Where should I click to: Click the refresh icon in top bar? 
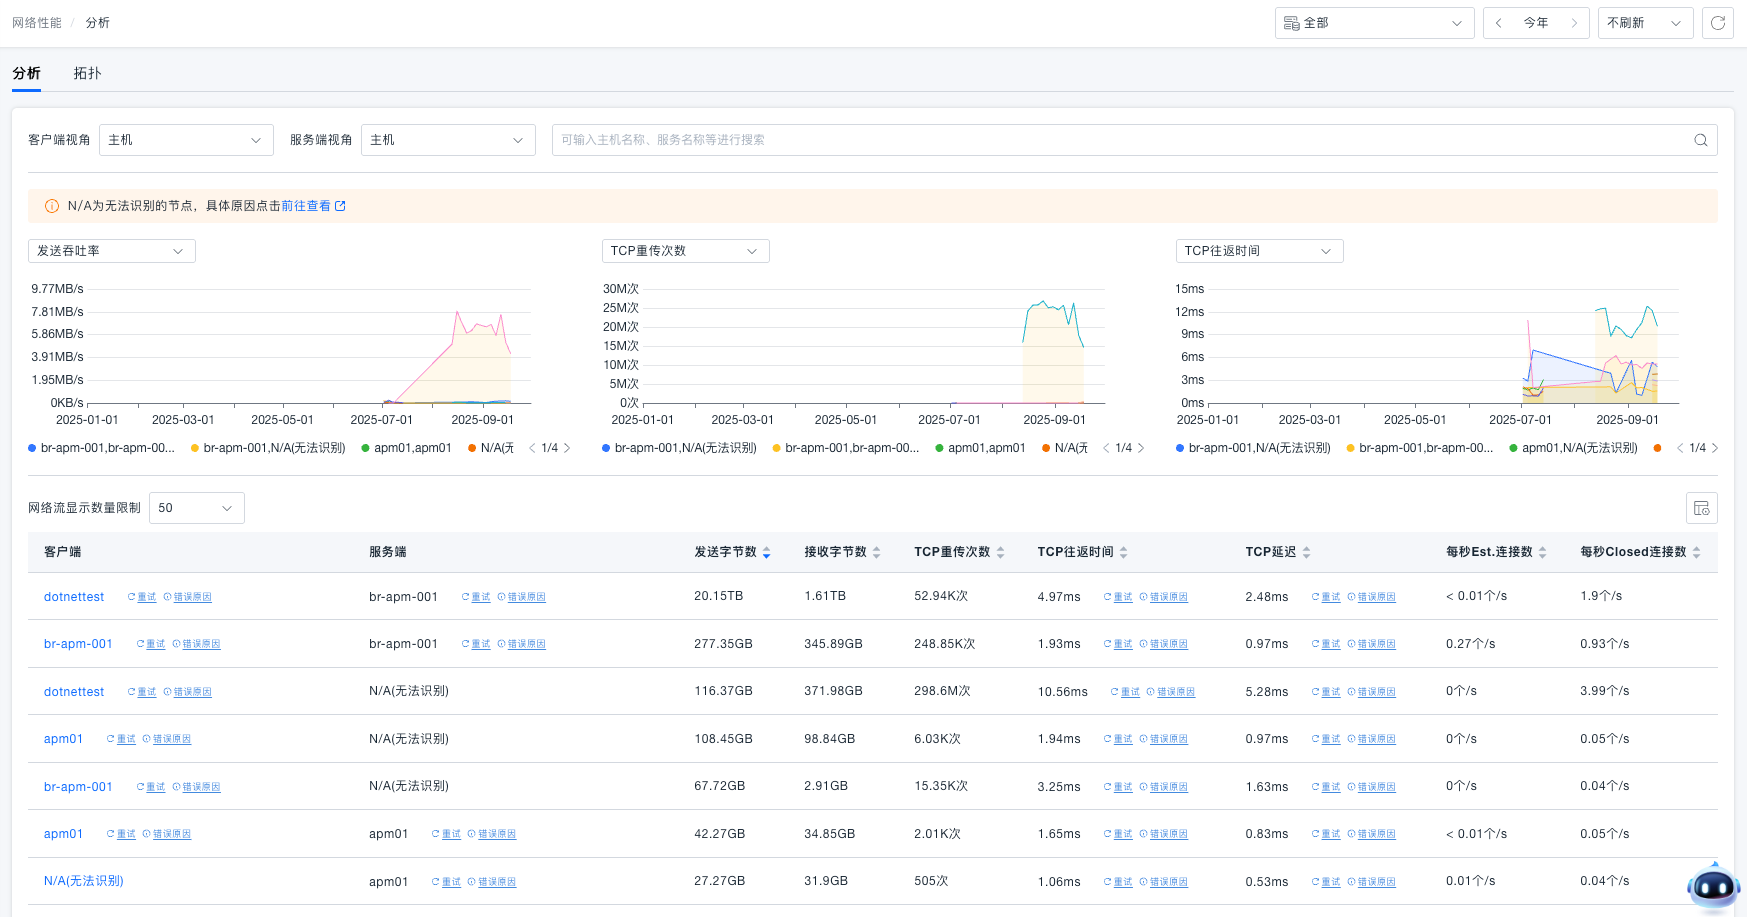coord(1717,23)
